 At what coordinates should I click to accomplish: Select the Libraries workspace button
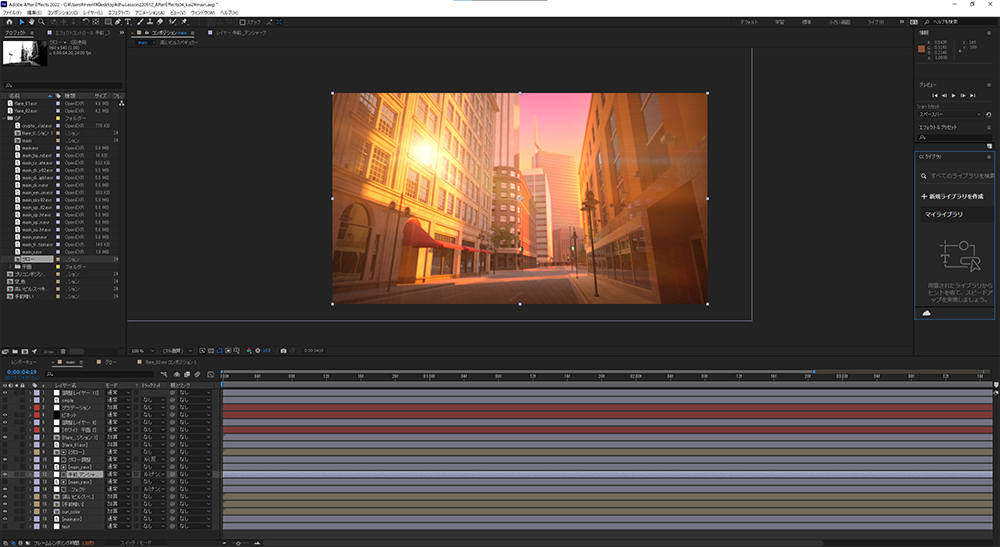876,22
